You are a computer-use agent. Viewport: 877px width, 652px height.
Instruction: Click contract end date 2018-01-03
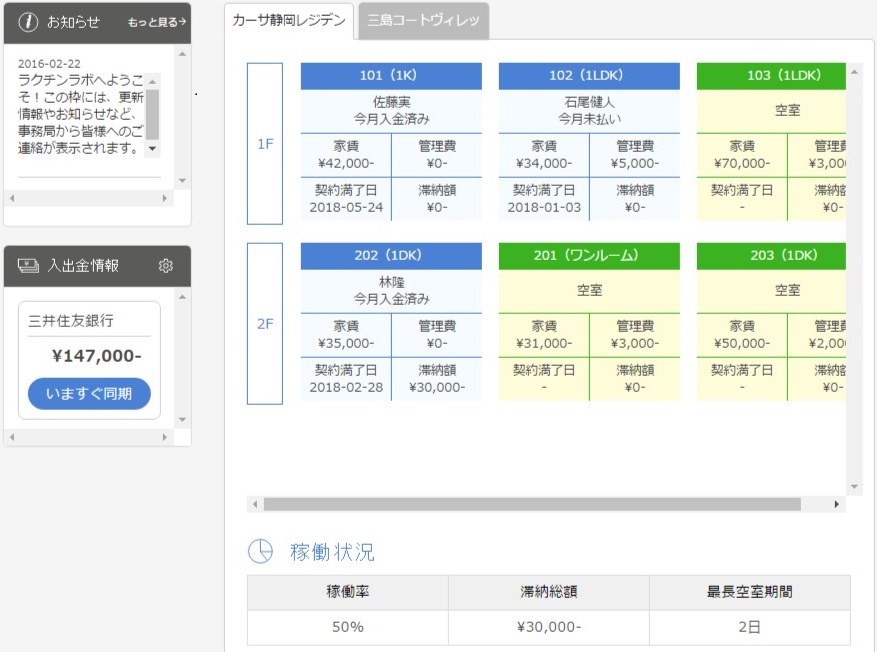pos(544,207)
